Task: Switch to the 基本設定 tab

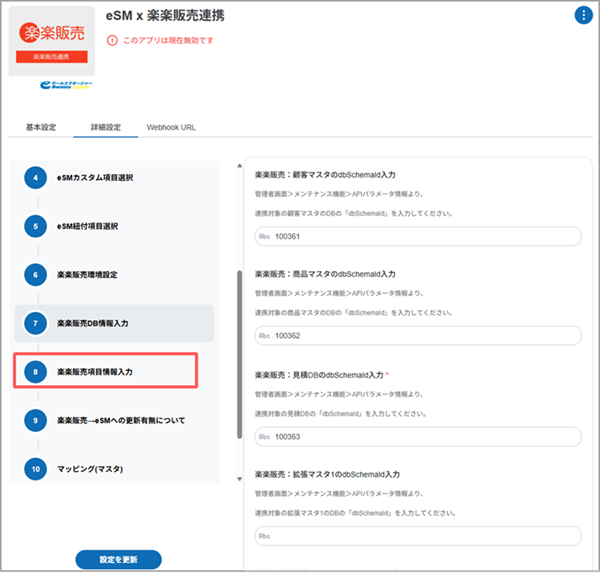Action: click(41, 128)
